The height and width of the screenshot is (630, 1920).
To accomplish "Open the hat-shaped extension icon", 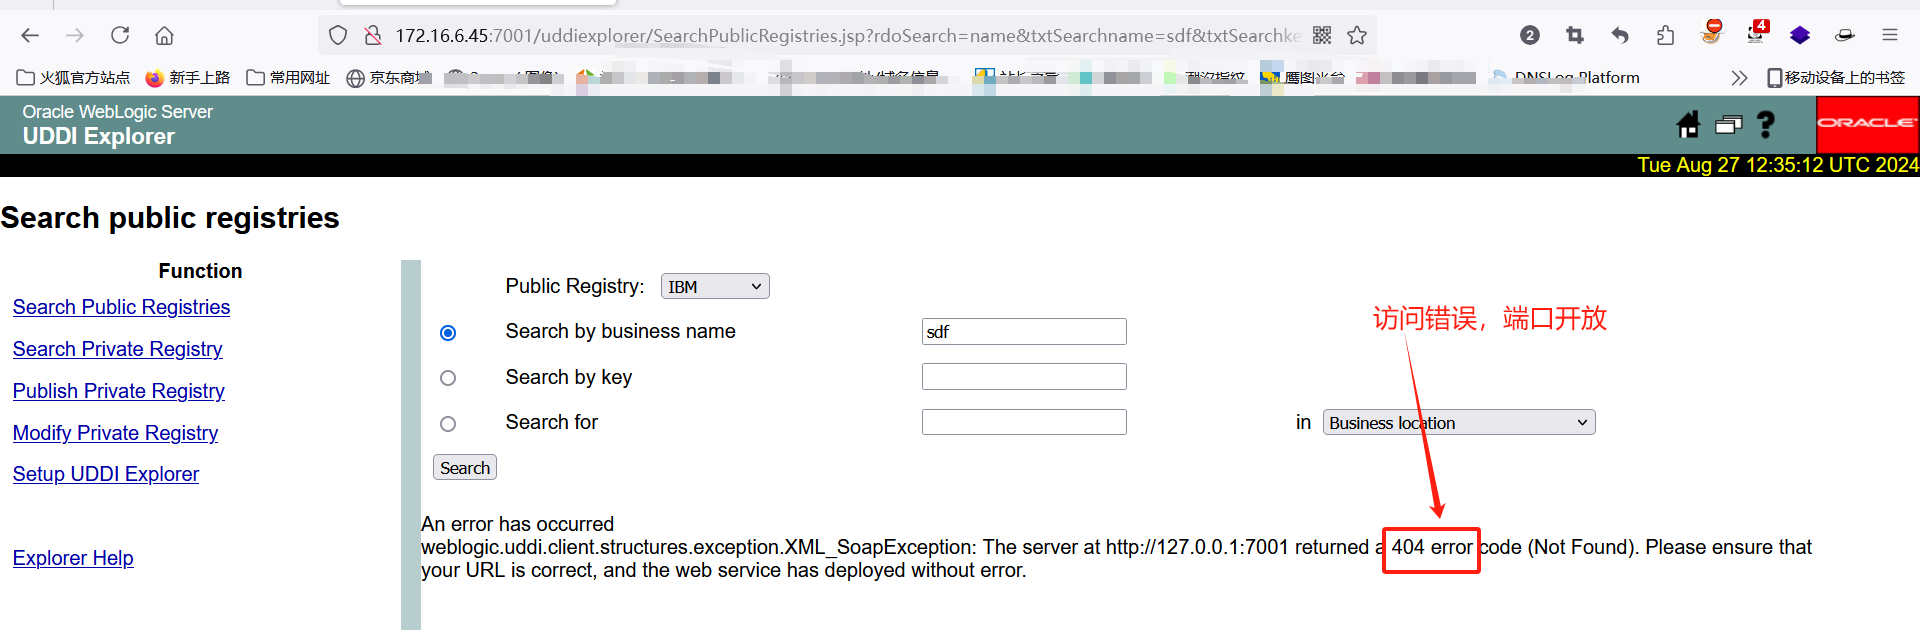I will pyautogui.click(x=1845, y=36).
